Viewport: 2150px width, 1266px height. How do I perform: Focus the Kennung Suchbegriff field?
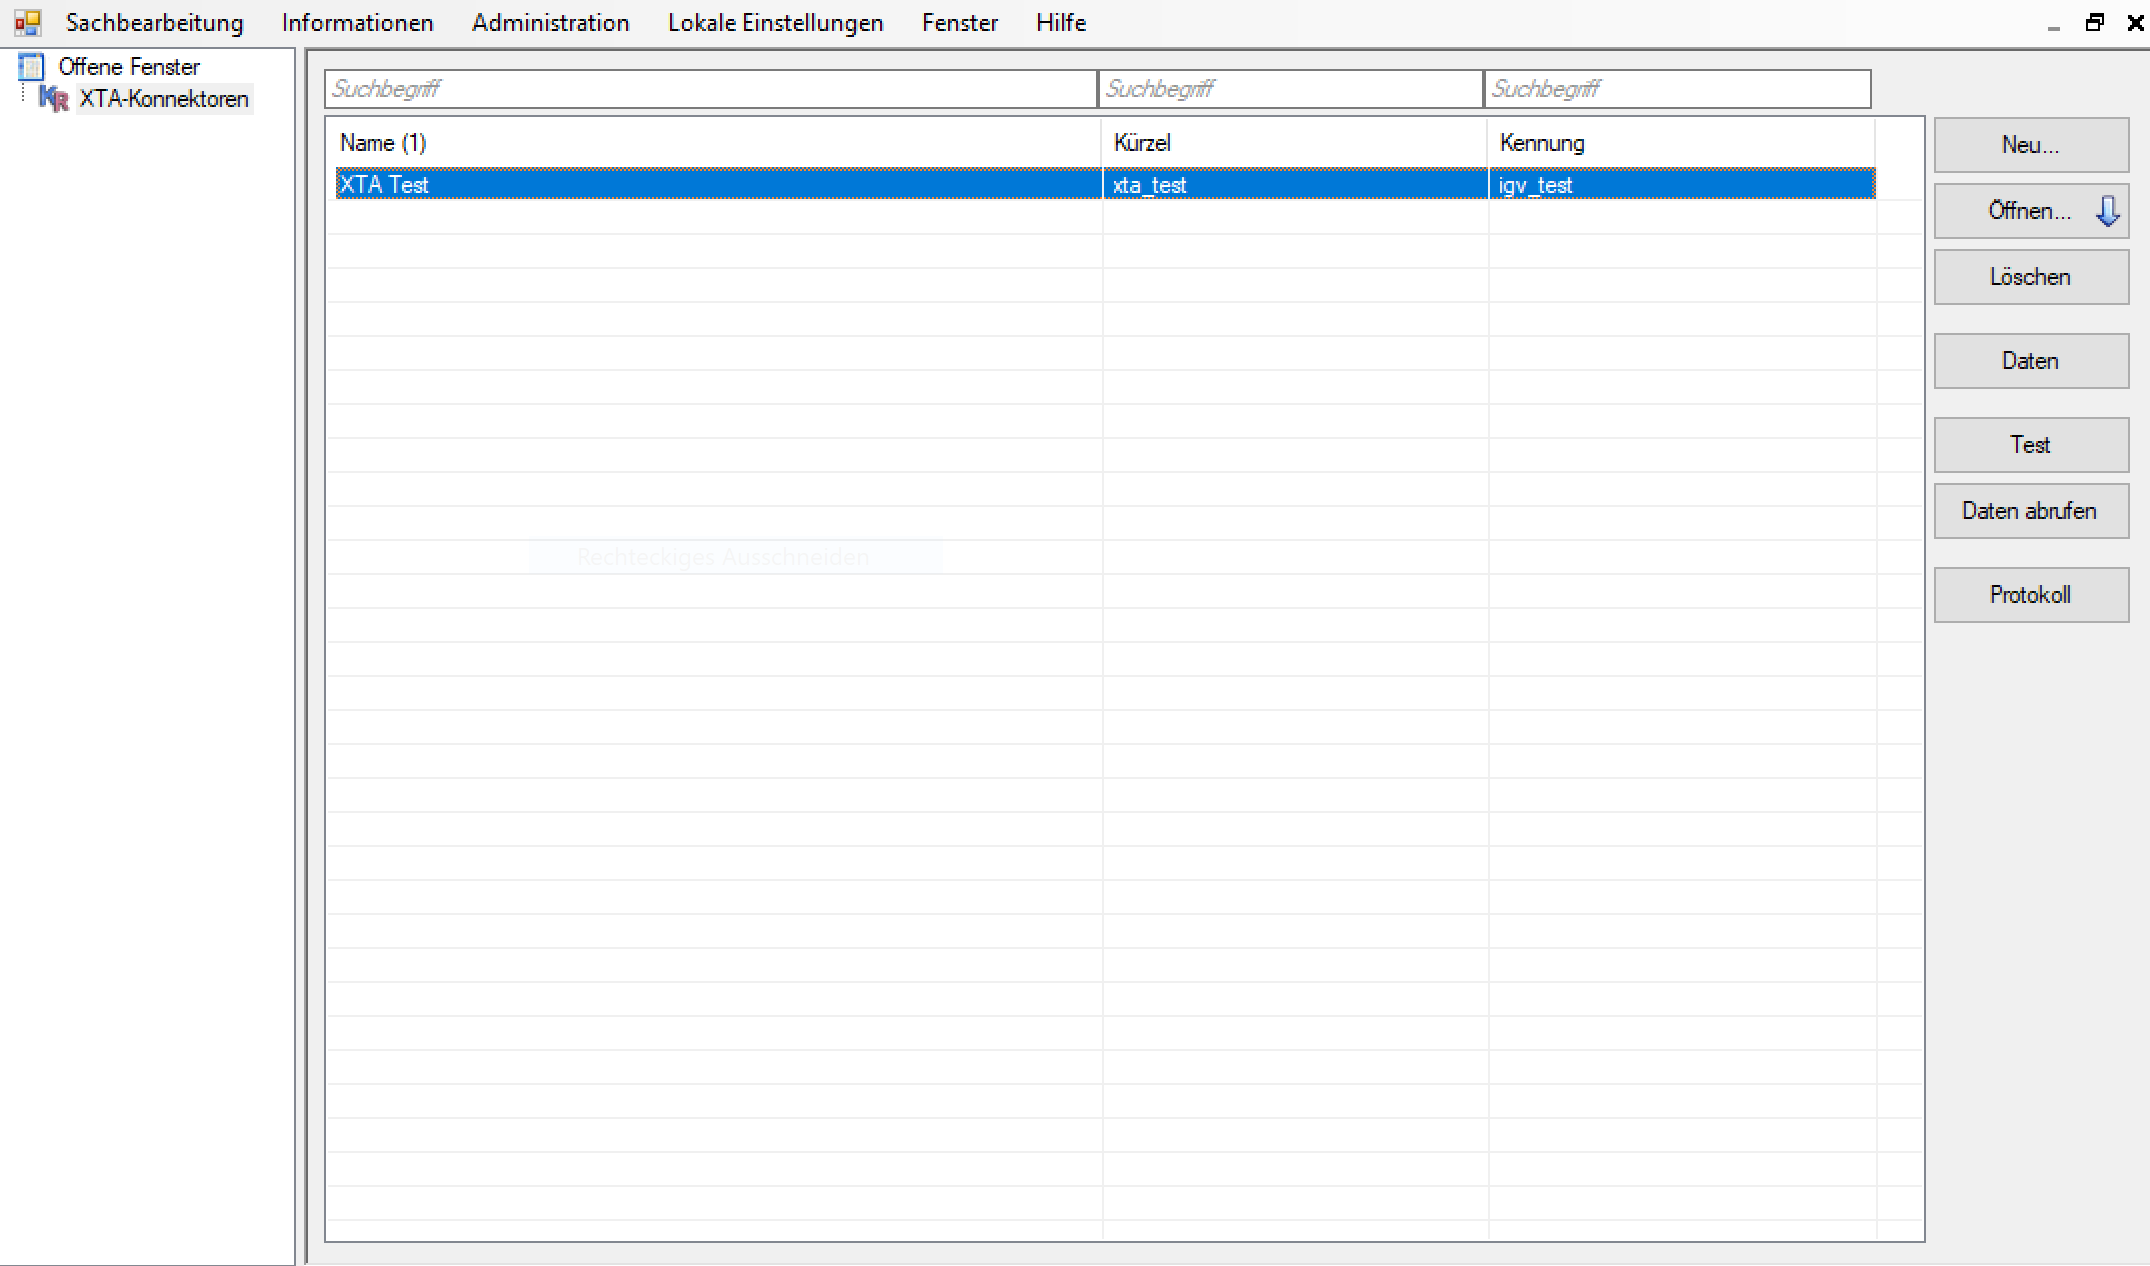[1677, 89]
